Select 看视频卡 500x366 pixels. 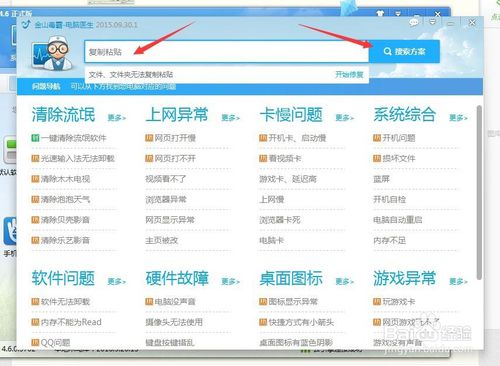[285, 158]
